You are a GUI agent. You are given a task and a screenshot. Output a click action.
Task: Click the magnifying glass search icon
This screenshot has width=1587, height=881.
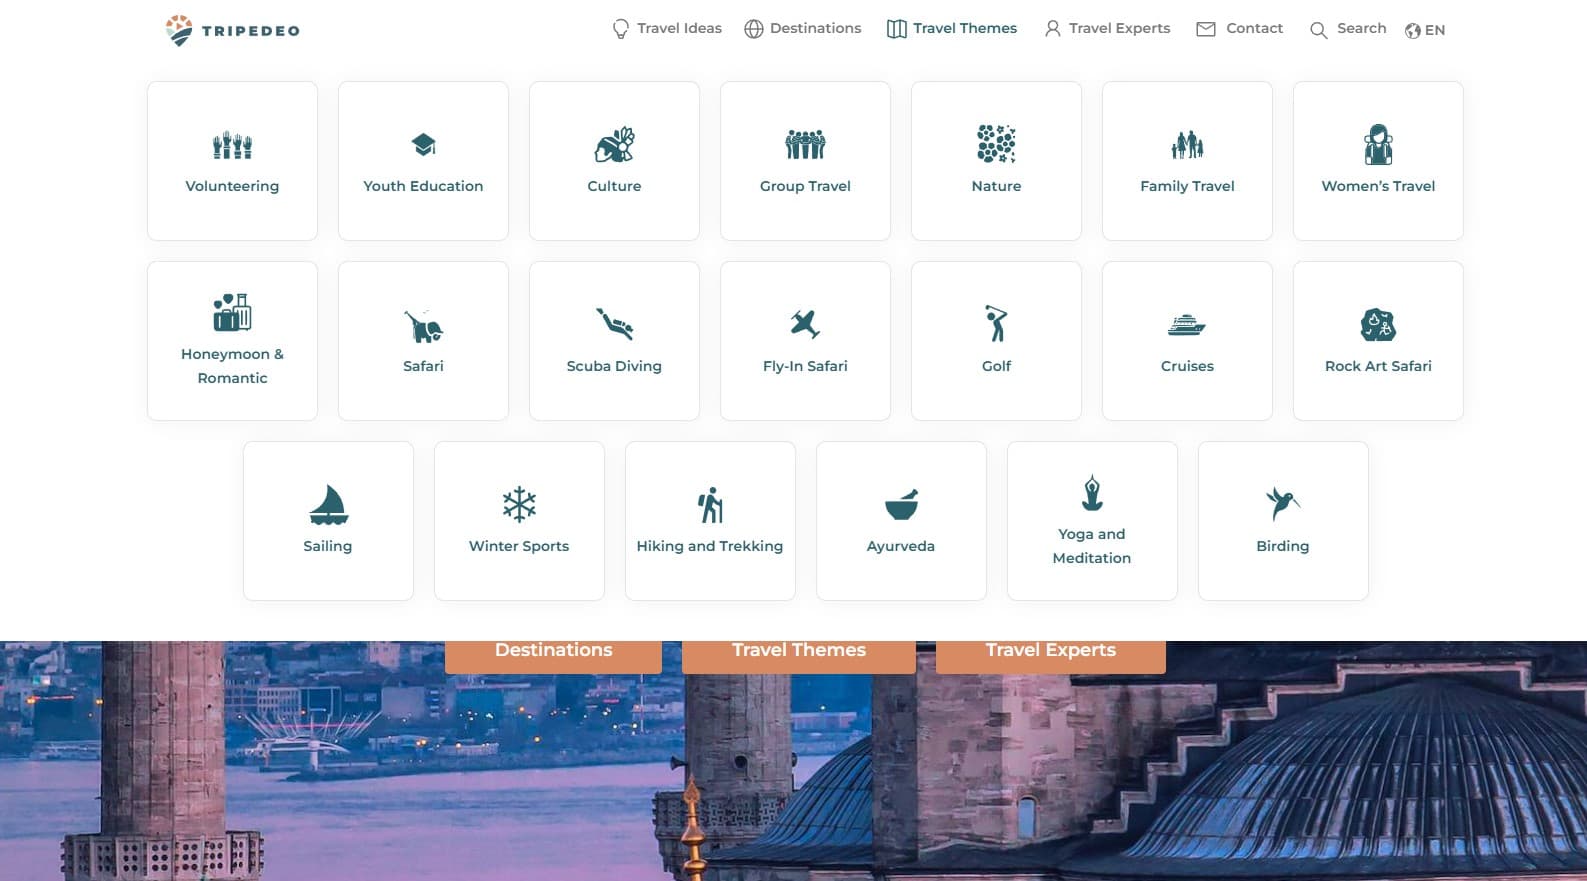pos(1319,30)
